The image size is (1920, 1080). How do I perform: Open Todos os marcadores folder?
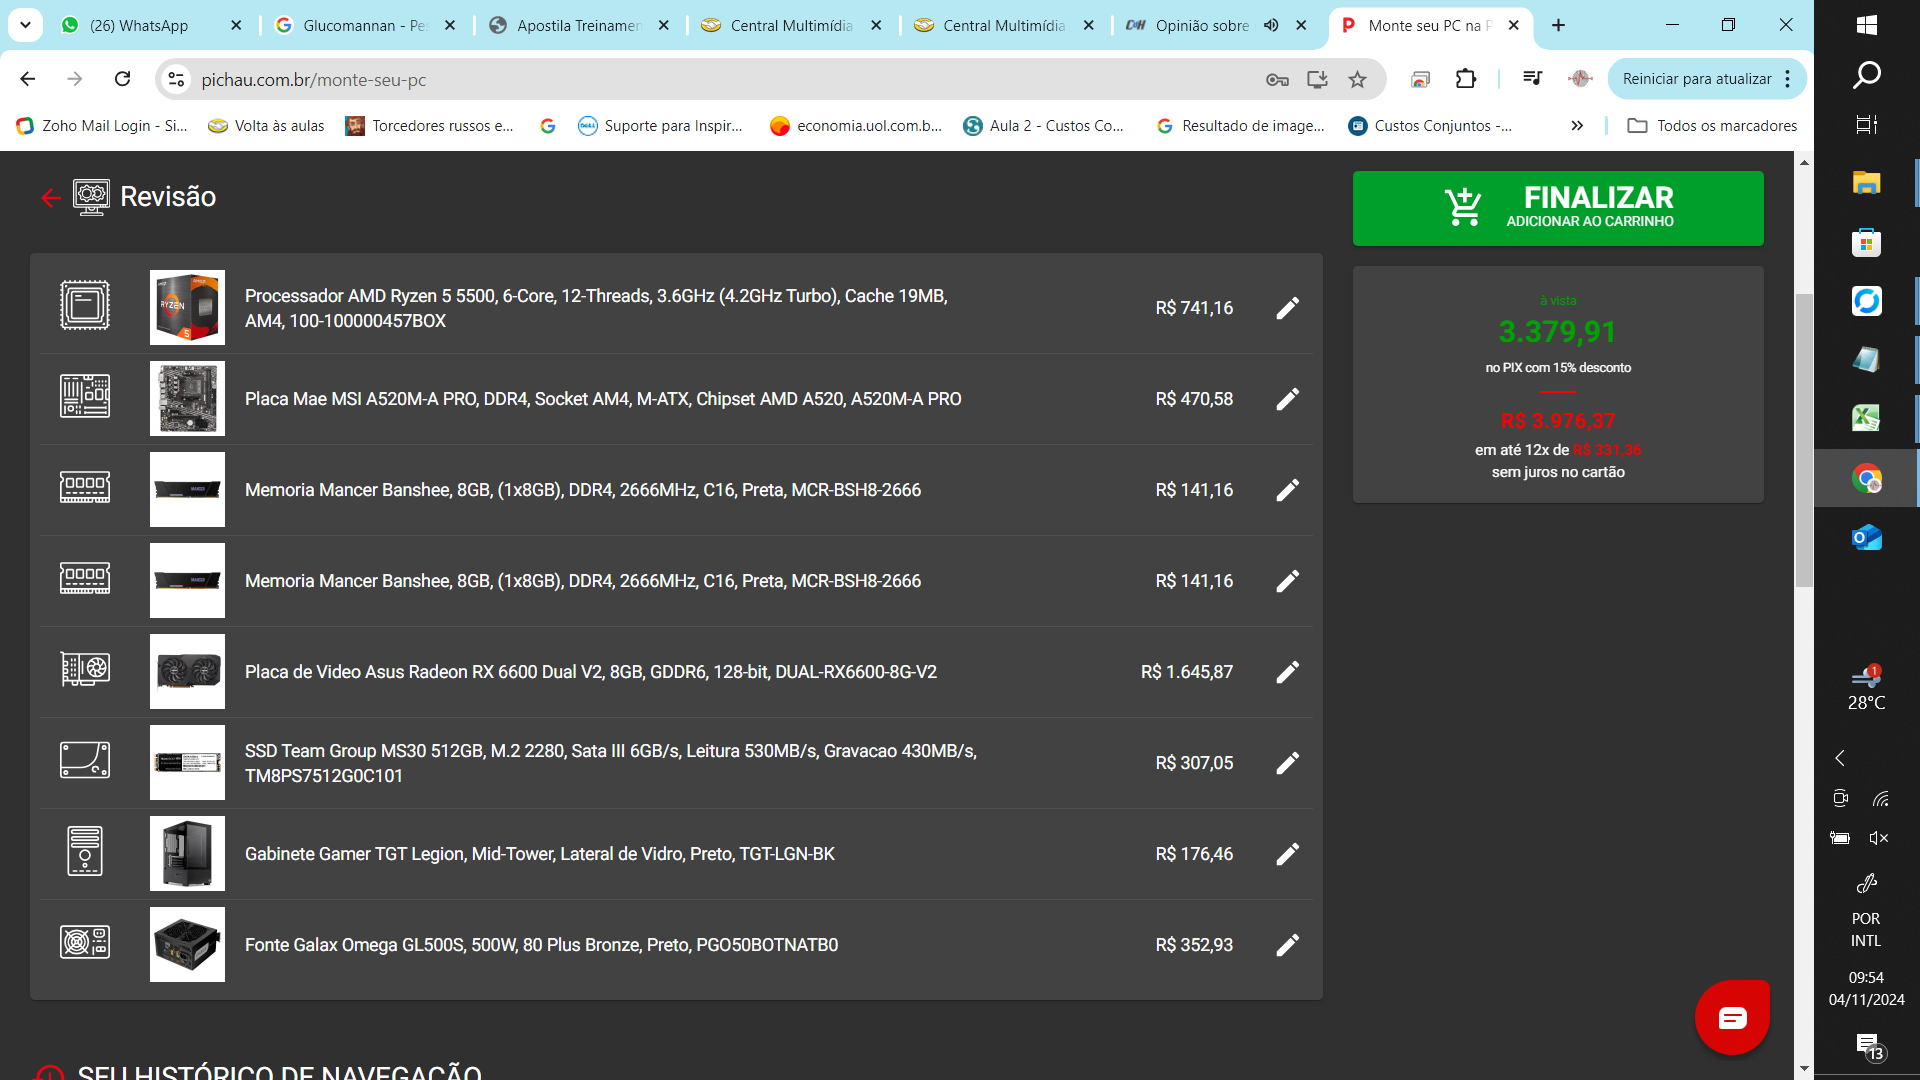1712,126
